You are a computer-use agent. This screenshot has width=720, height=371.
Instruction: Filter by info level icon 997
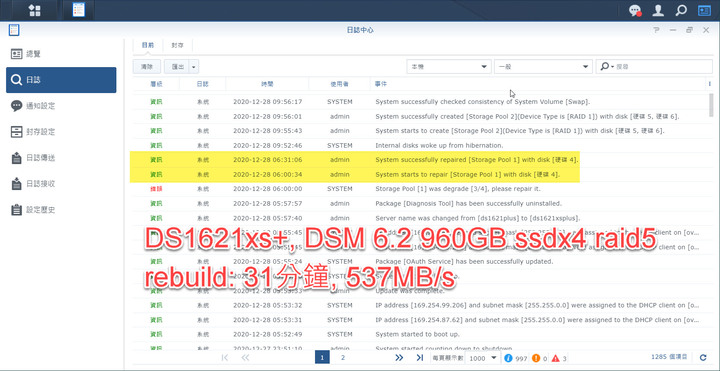tap(508, 358)
